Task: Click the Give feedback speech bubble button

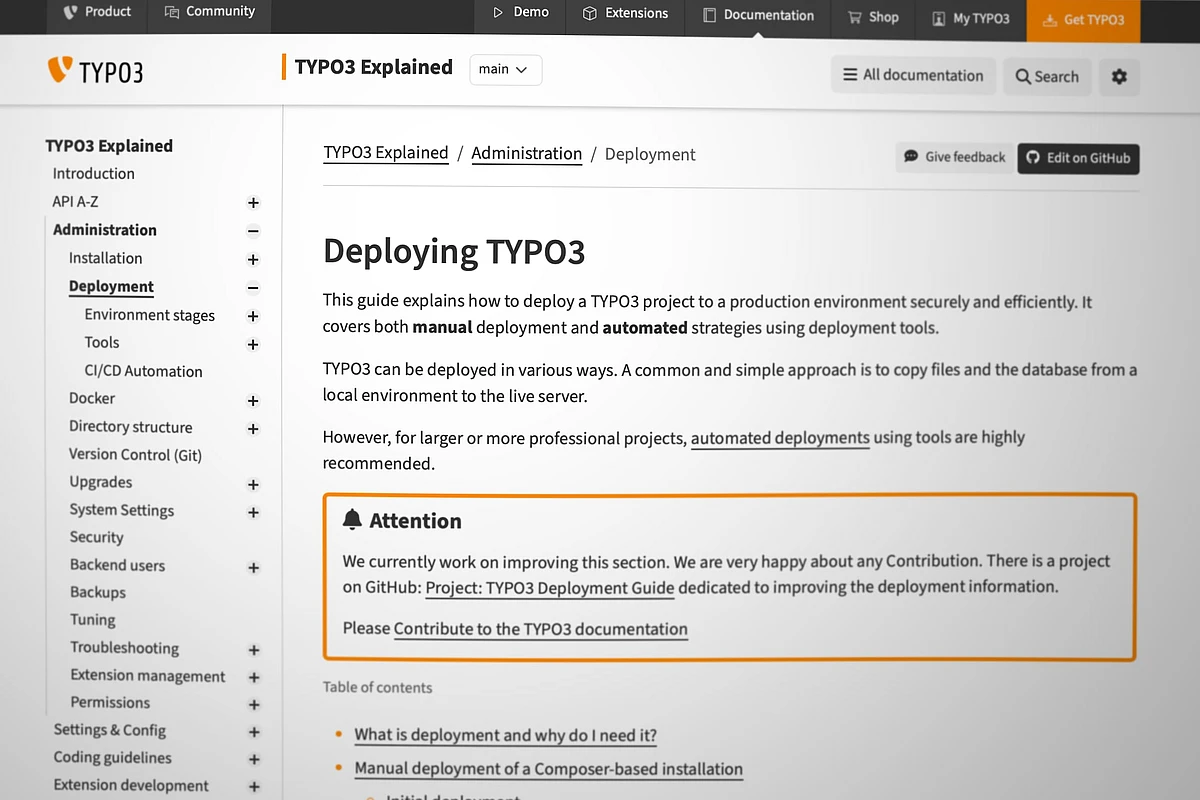Action: click(x=954, y=157)
